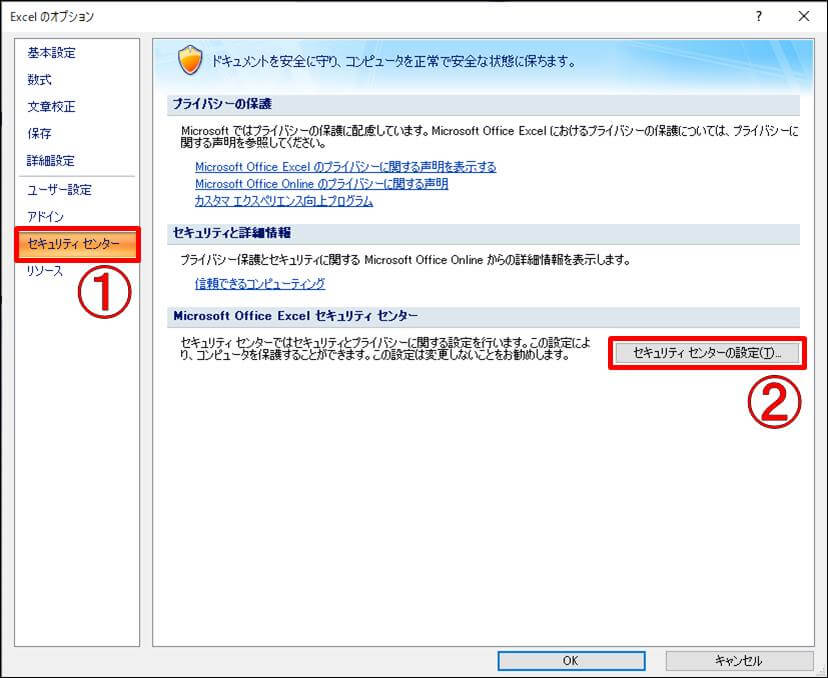
Task: Click the security shield icon in header
Action: pyautogui.click(x=190, y=60)
